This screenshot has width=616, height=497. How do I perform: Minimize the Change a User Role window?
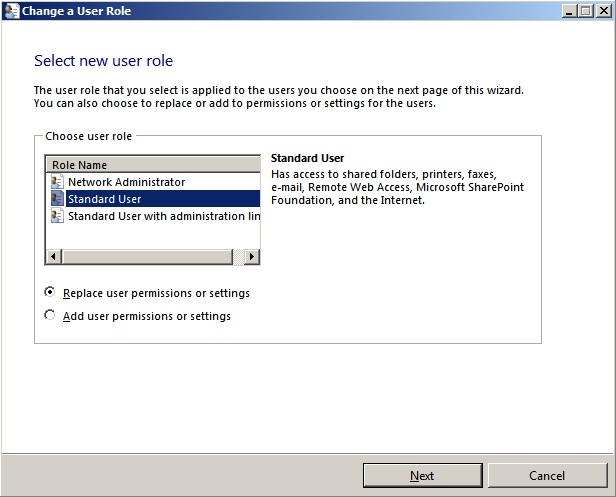(567, 10)
